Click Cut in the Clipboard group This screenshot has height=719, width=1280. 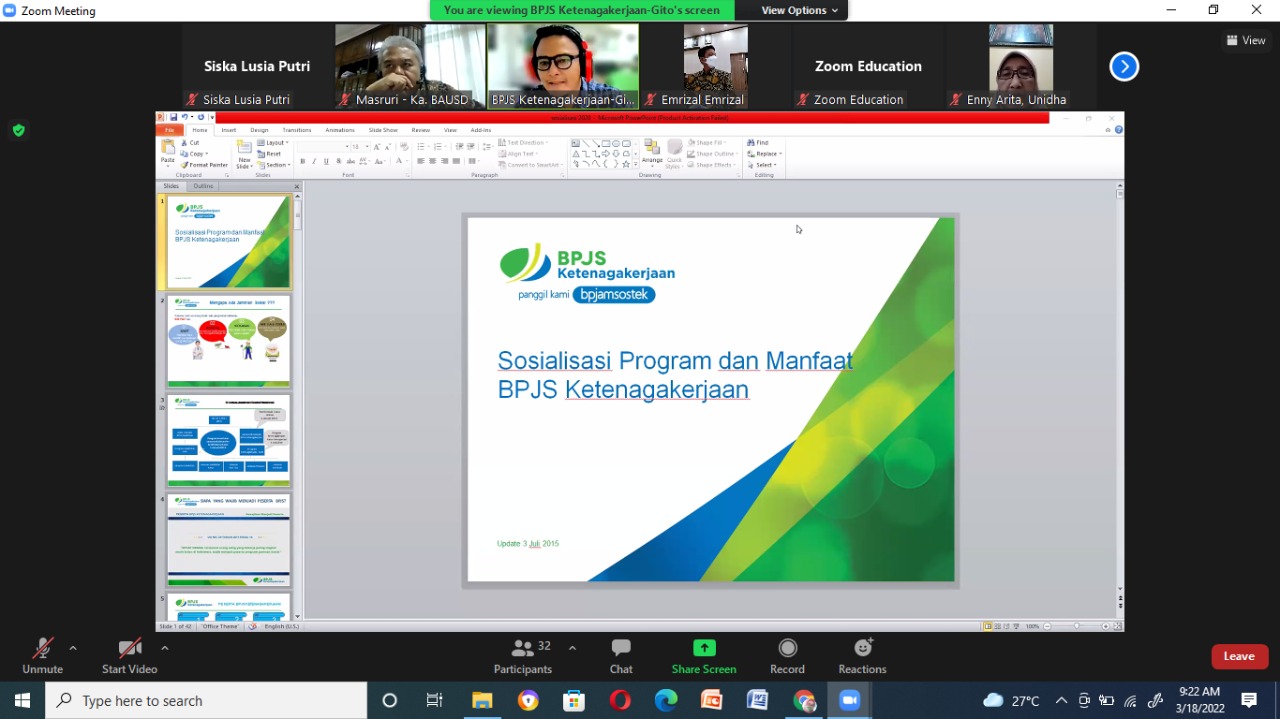point(192,143)
